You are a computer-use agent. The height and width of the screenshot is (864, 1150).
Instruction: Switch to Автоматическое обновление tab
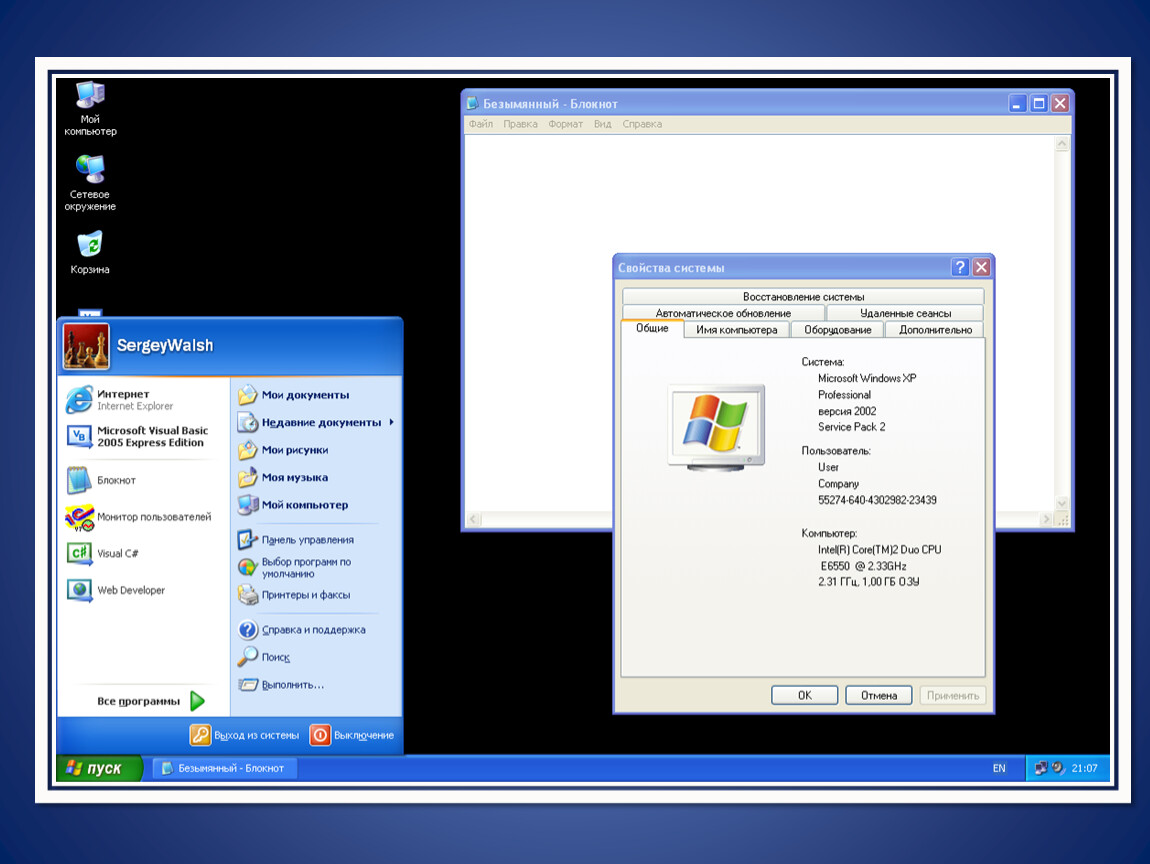click(723, 313)
